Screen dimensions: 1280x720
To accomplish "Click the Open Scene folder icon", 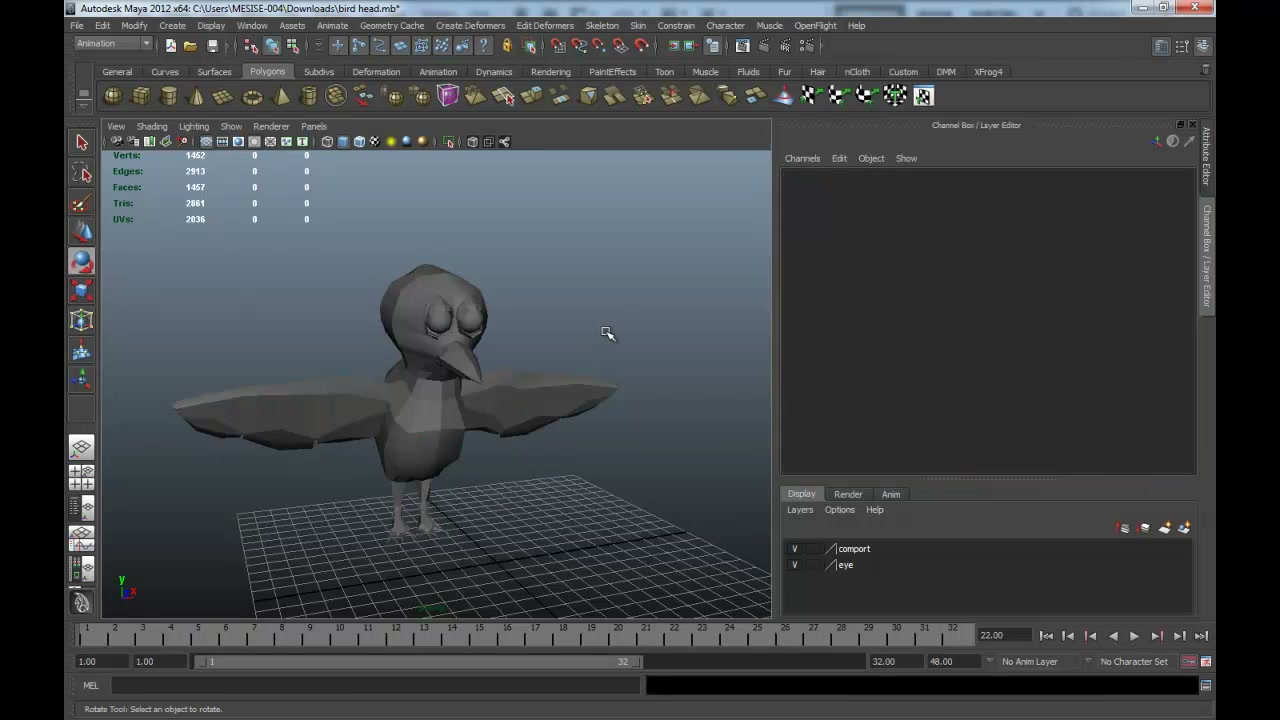I will (190, 46).
